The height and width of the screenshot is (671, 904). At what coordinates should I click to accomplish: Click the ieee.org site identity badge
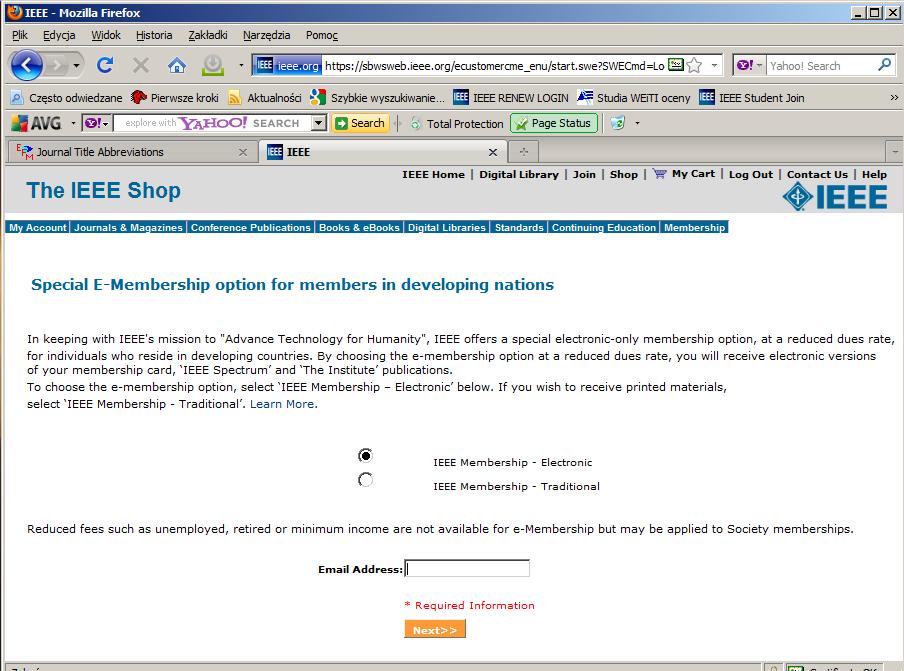pos(287,65)
